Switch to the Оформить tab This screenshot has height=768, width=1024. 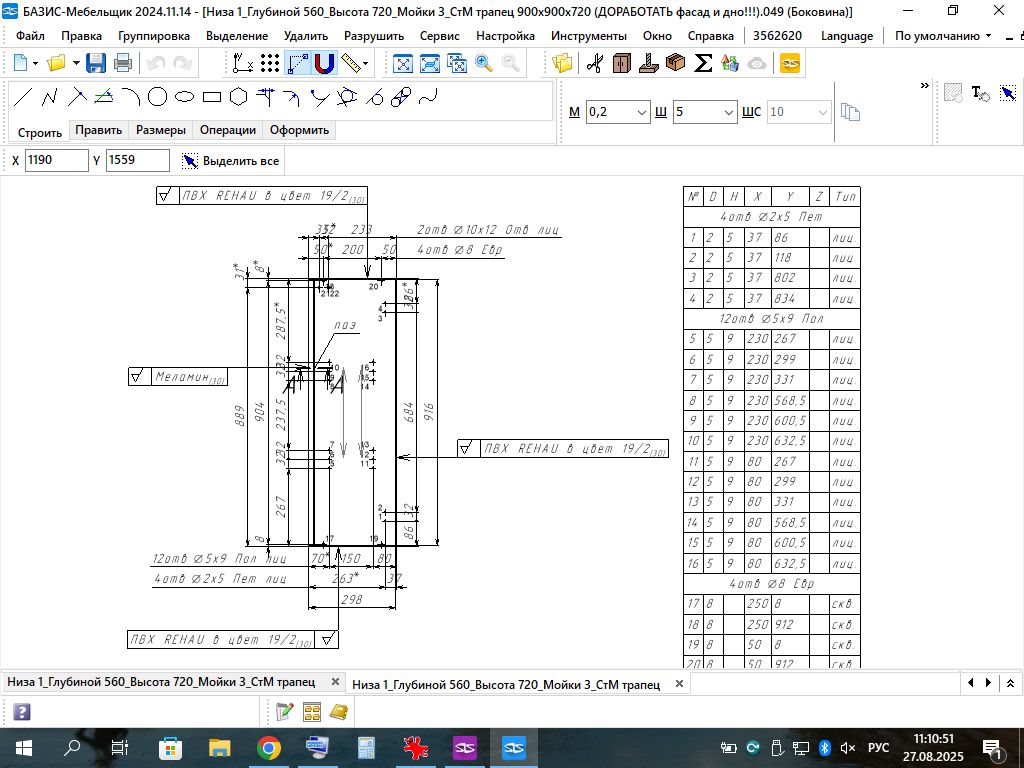click(299, 130)
